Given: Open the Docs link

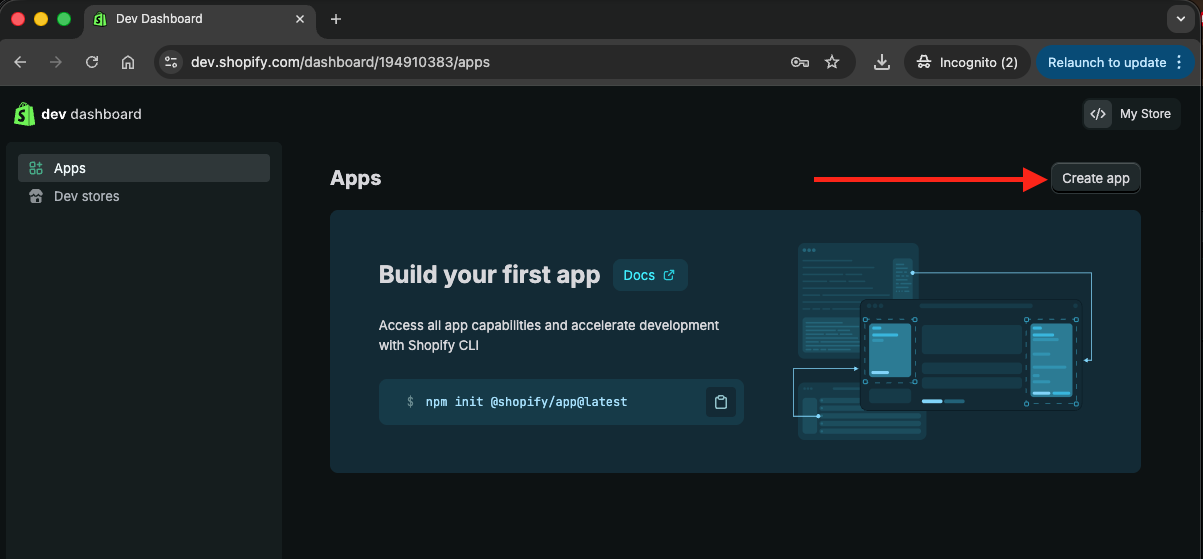Looking at the screenshot, I should tap(649, 275).
